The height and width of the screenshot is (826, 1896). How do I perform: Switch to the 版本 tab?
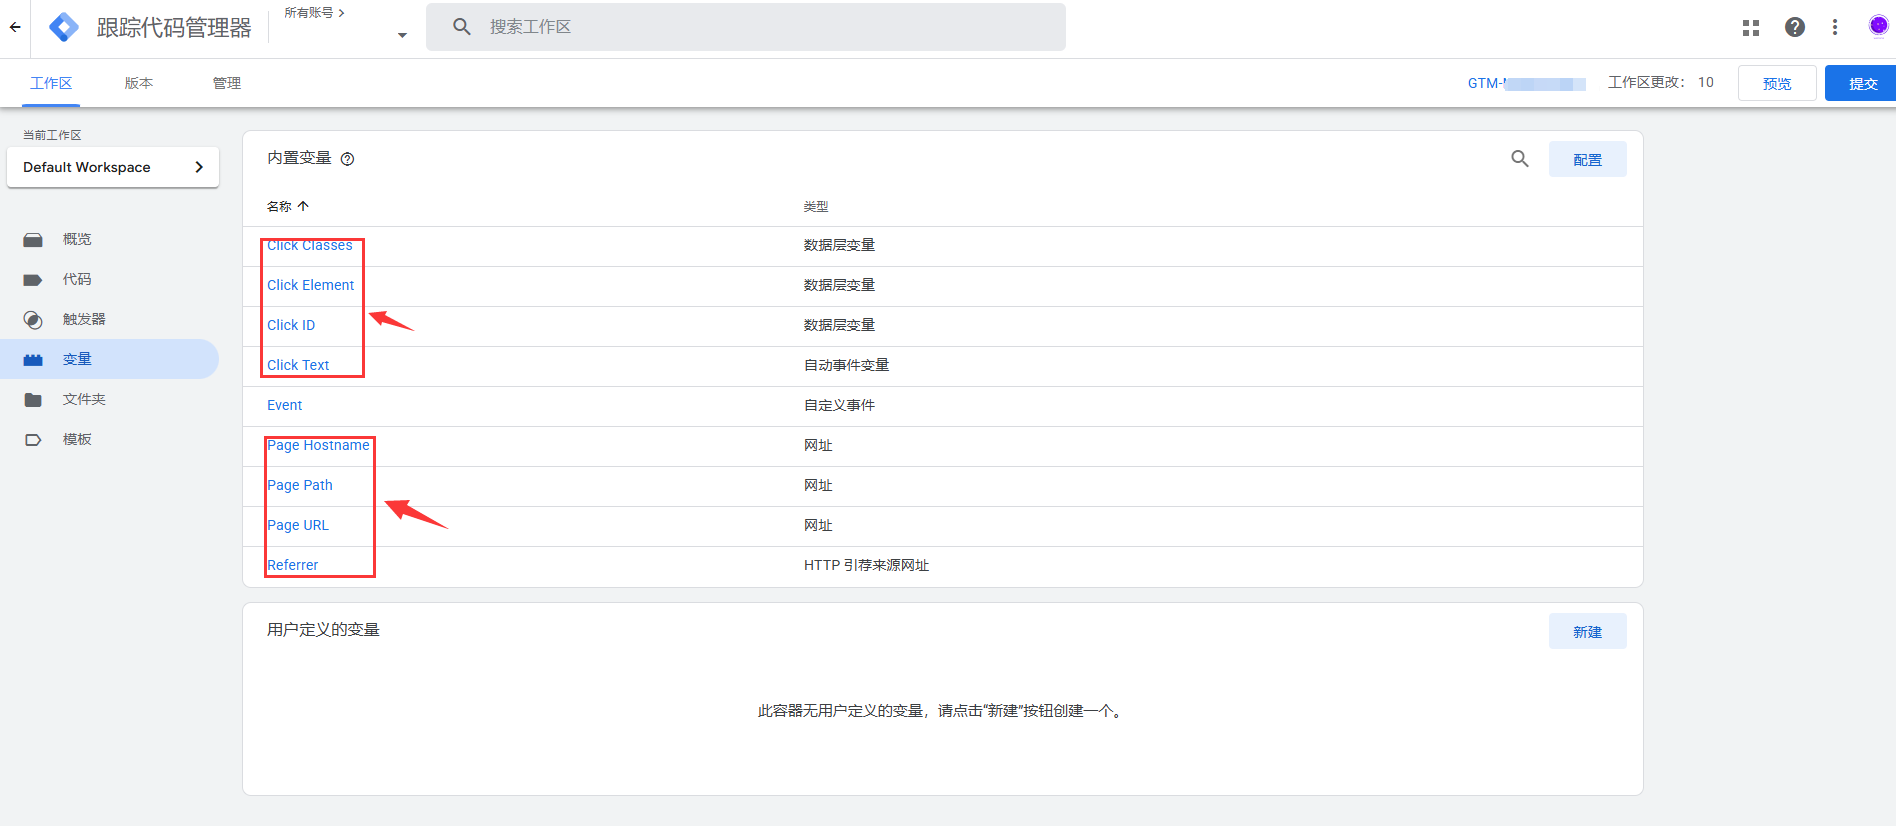click(139, 83)
